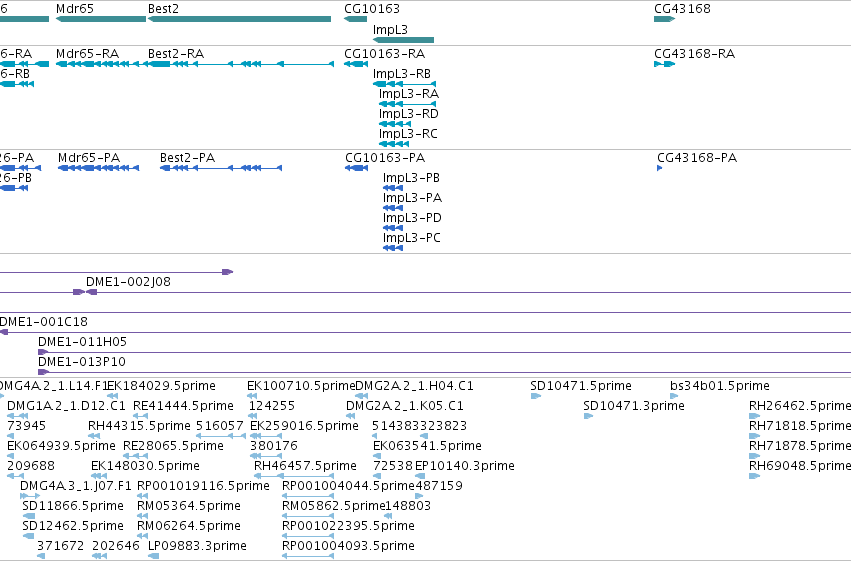
Task: Select EST LP09883.3prime
Action: (154, 557)
